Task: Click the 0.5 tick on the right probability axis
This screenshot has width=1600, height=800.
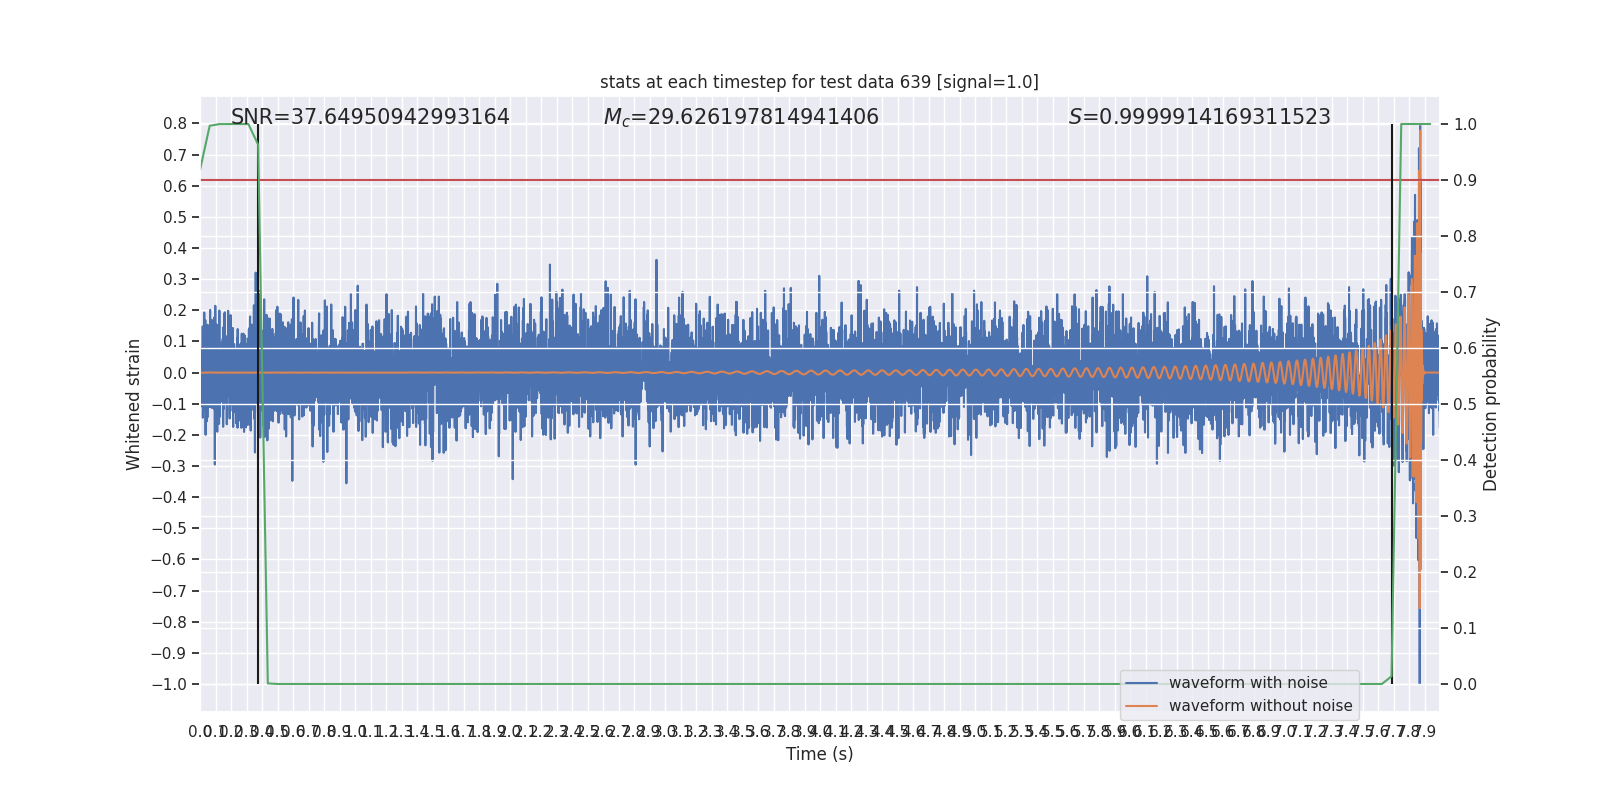Action: pyautogui.click(x=1465, y=404)
